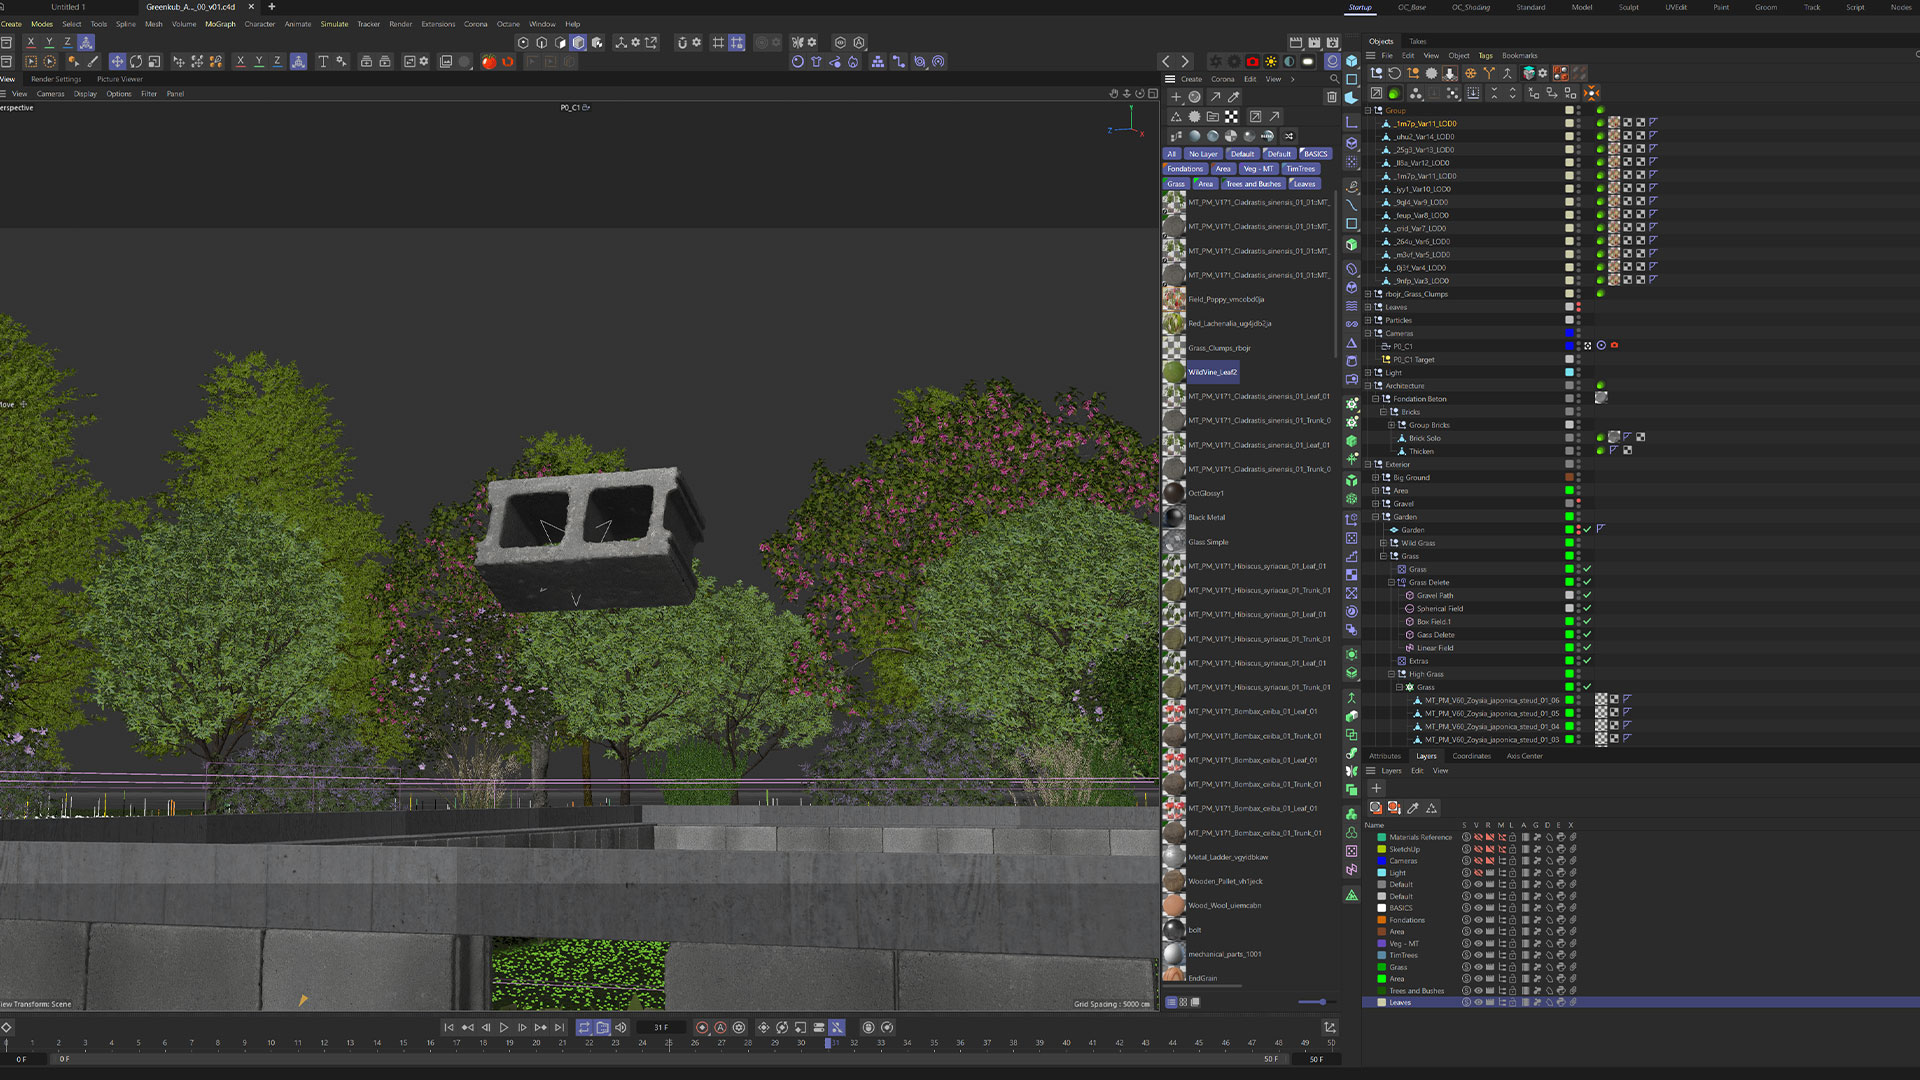Select the Move tool in toolbar

click(117, 62)
